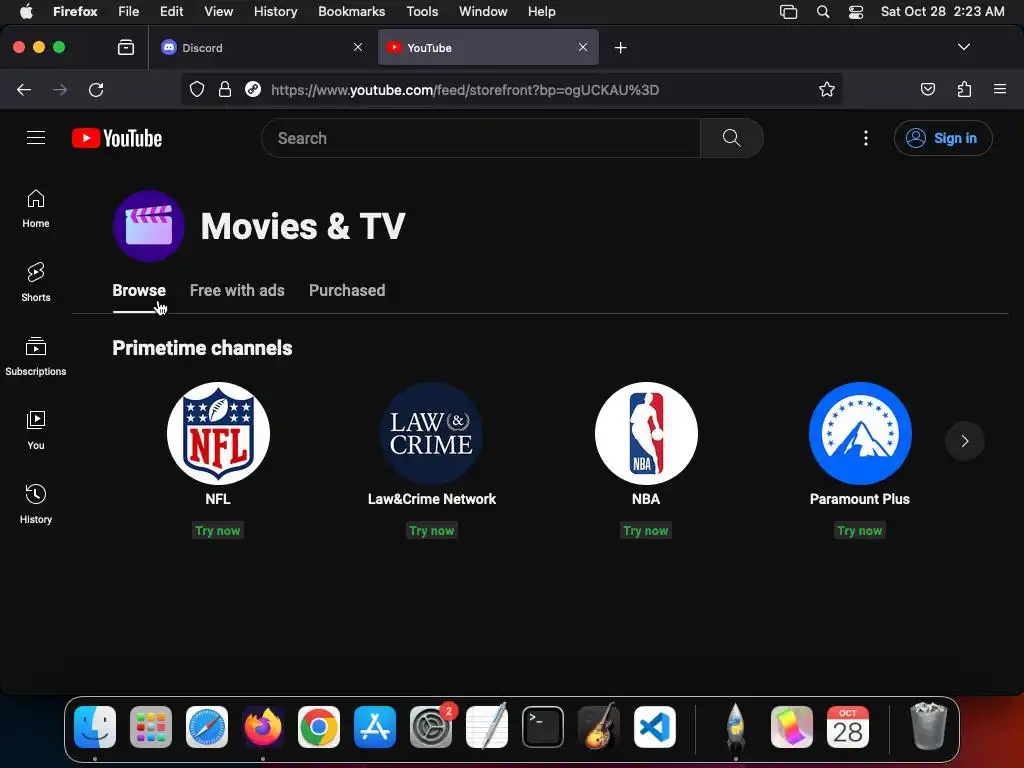Open tracking protection shield icon
Image resolution: width=1024 pixels, height=768 pixels.
pos(197,89)
